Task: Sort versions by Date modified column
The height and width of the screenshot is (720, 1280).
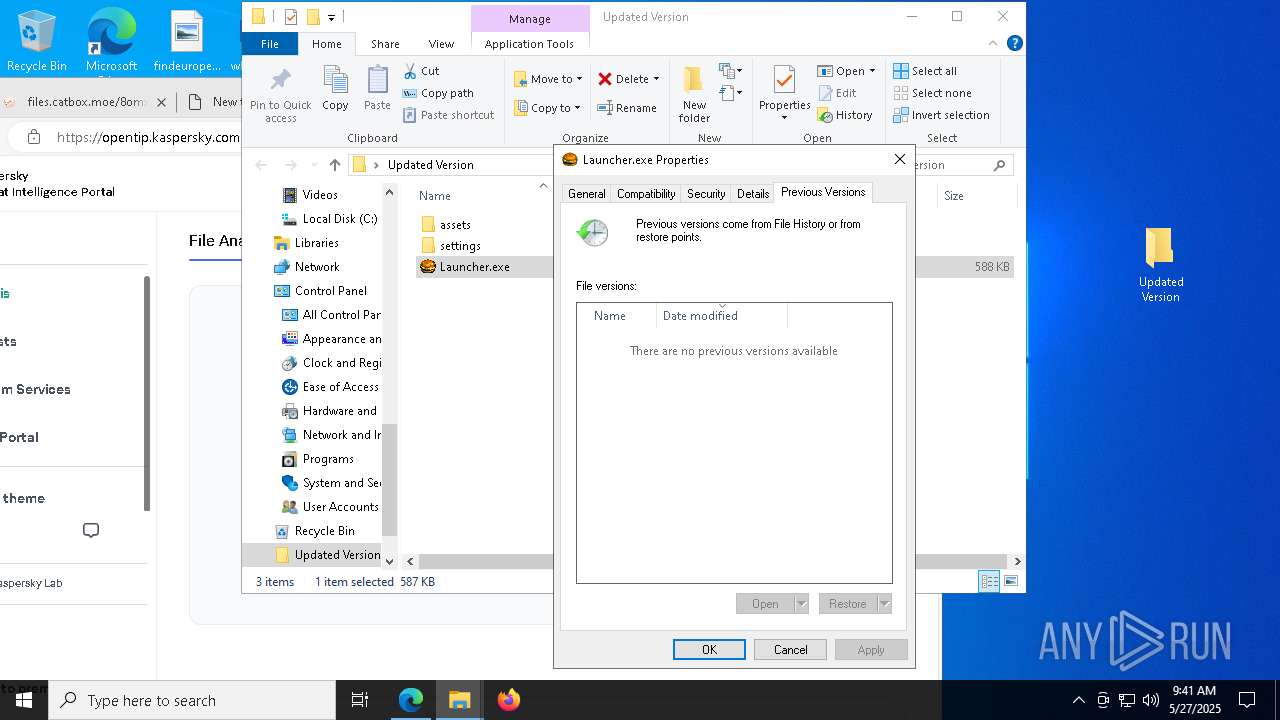Action: coord(722,316)
